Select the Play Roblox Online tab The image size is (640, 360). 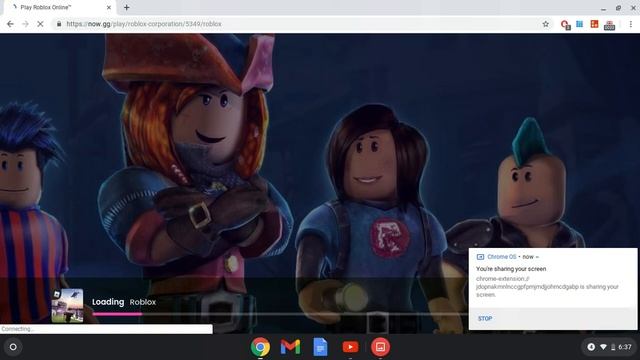59,7
